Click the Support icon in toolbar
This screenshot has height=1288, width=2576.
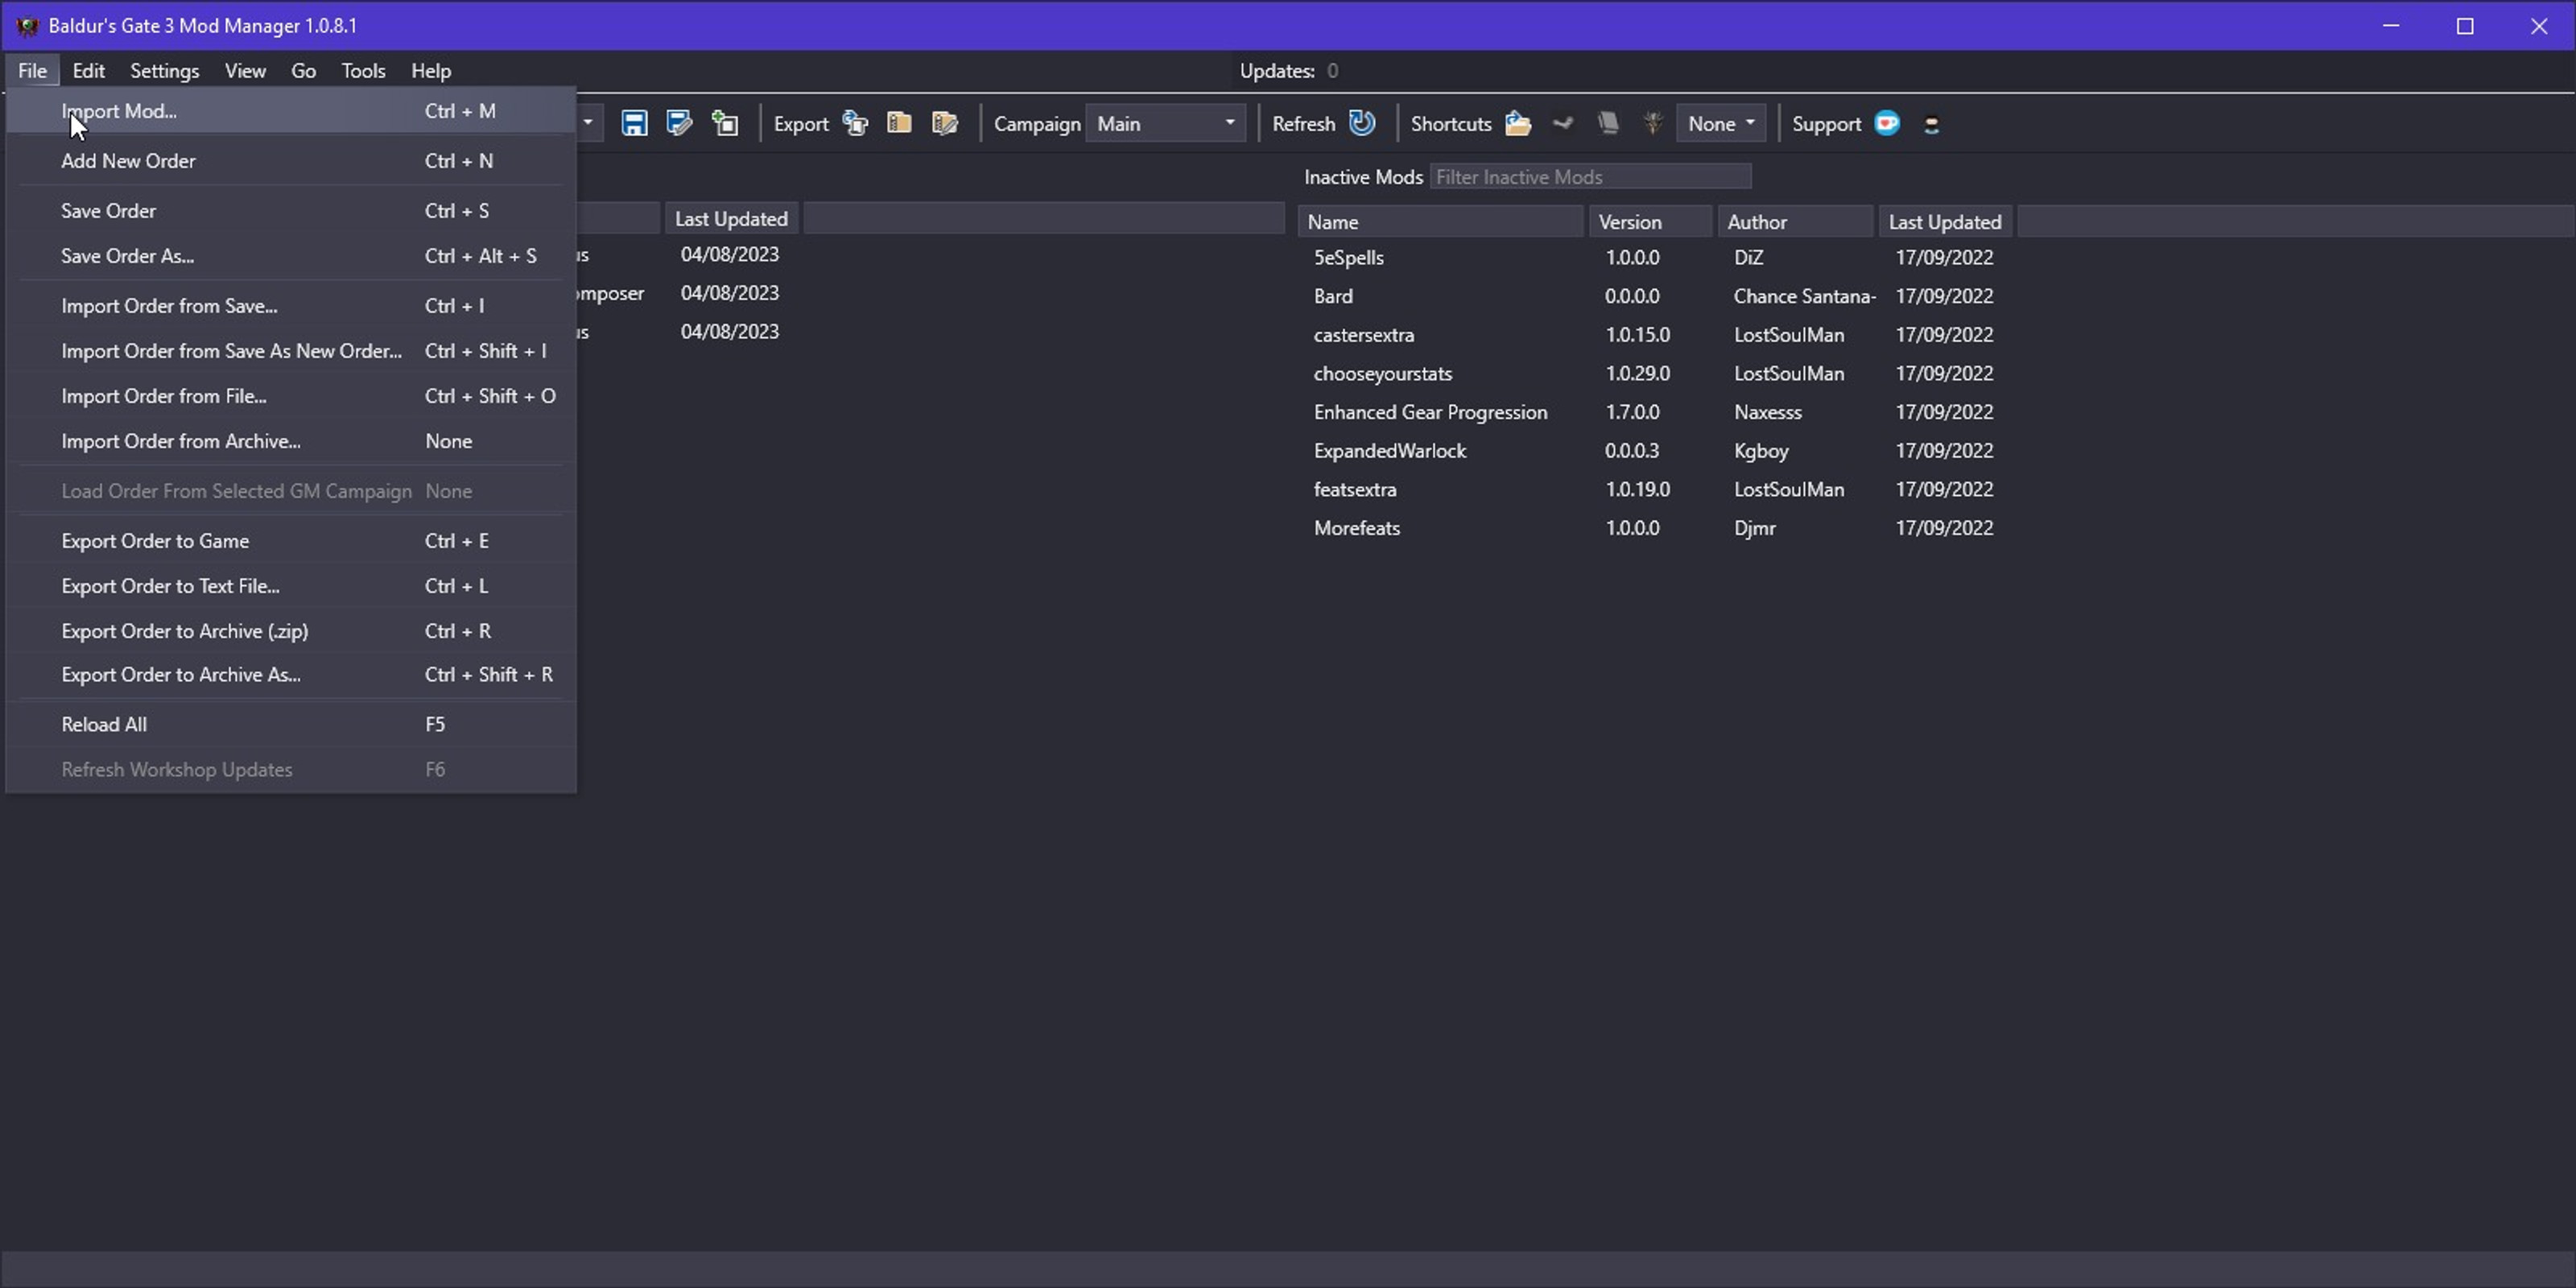click(x=1888, y=123)
